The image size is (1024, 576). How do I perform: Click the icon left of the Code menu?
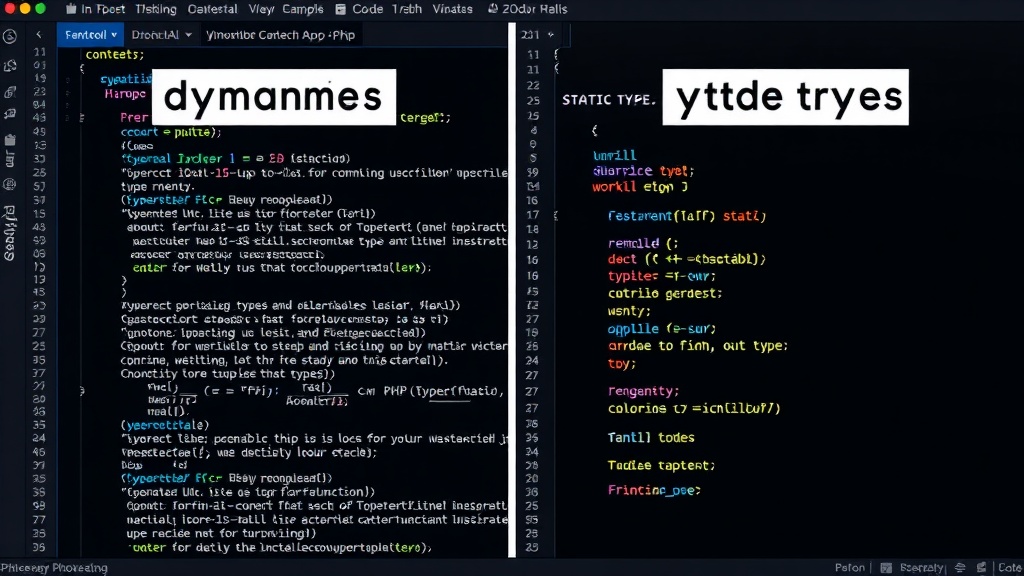click(340, 9)
